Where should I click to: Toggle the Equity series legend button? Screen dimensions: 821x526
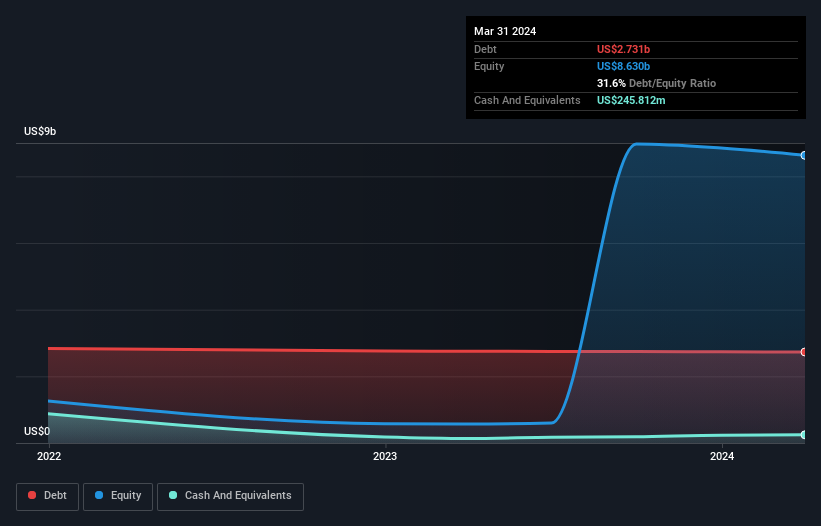[118, 496]
